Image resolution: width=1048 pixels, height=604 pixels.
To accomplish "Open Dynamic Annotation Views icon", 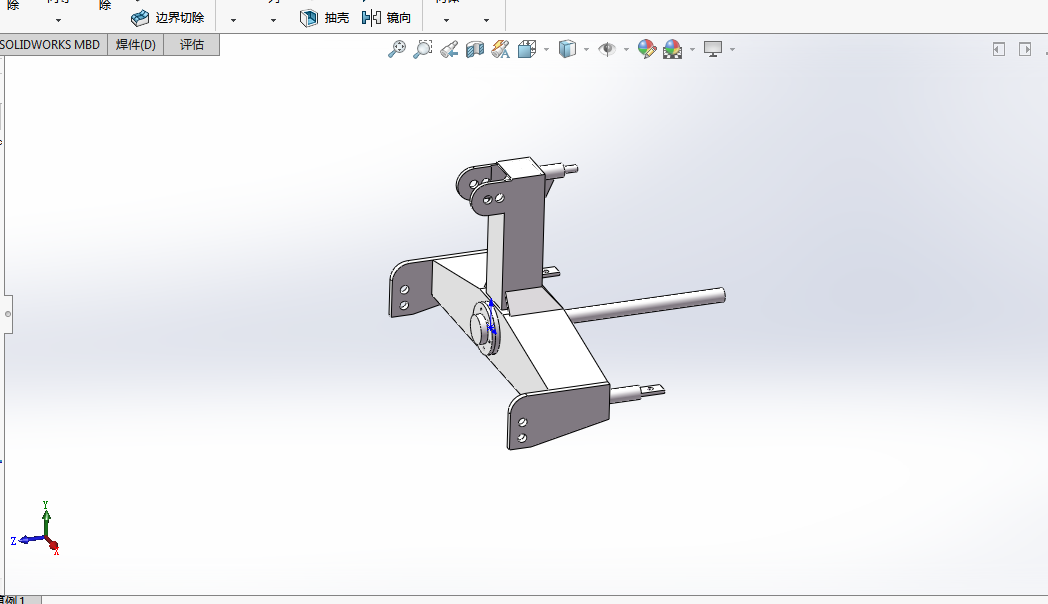I will click(501, 49).
